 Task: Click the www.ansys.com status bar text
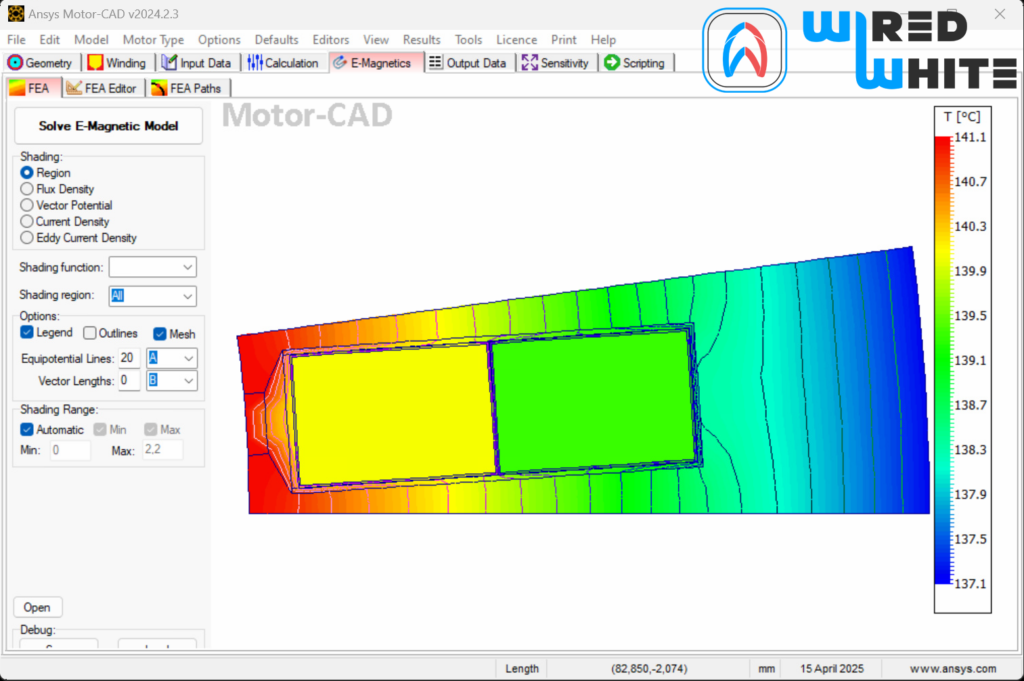(x=953, y=669)
